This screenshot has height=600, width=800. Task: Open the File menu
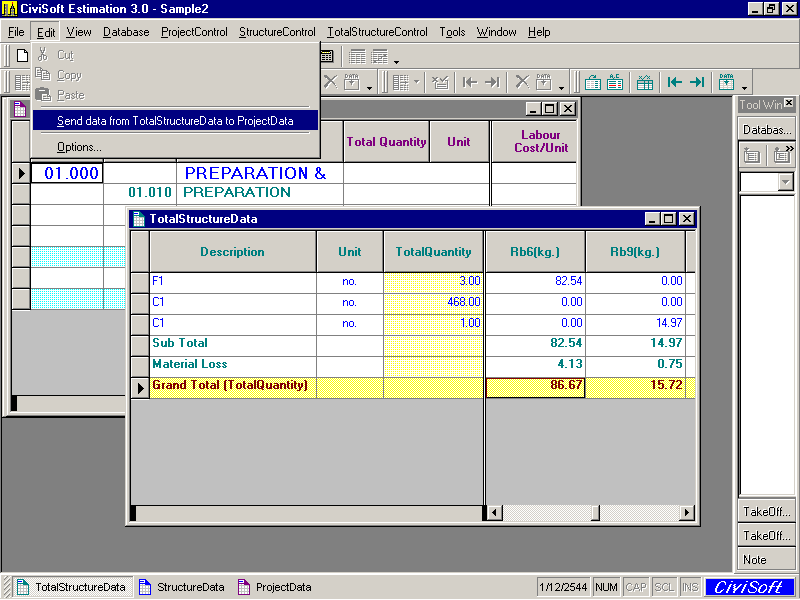tap(16, 32)
